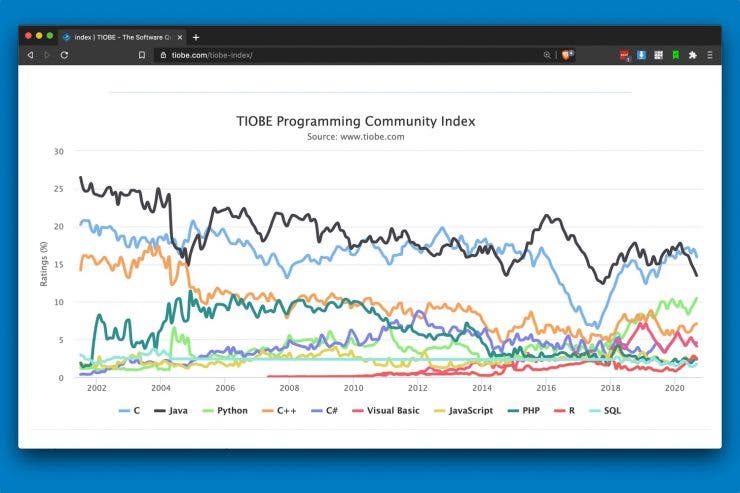Click the '2020' x-axis label
740x493 pixels.
tap(674, 388)
